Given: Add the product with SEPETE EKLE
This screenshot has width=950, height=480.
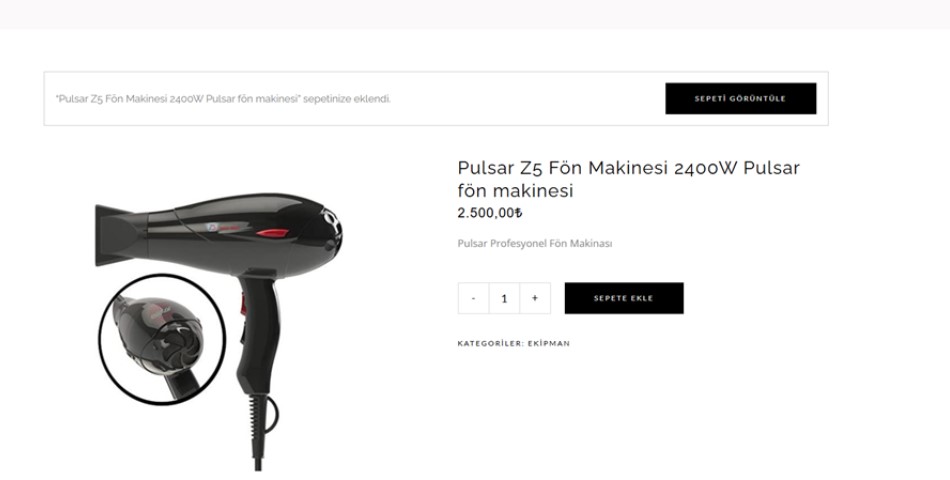Looking at the screenshot, I should coord(623,298).
